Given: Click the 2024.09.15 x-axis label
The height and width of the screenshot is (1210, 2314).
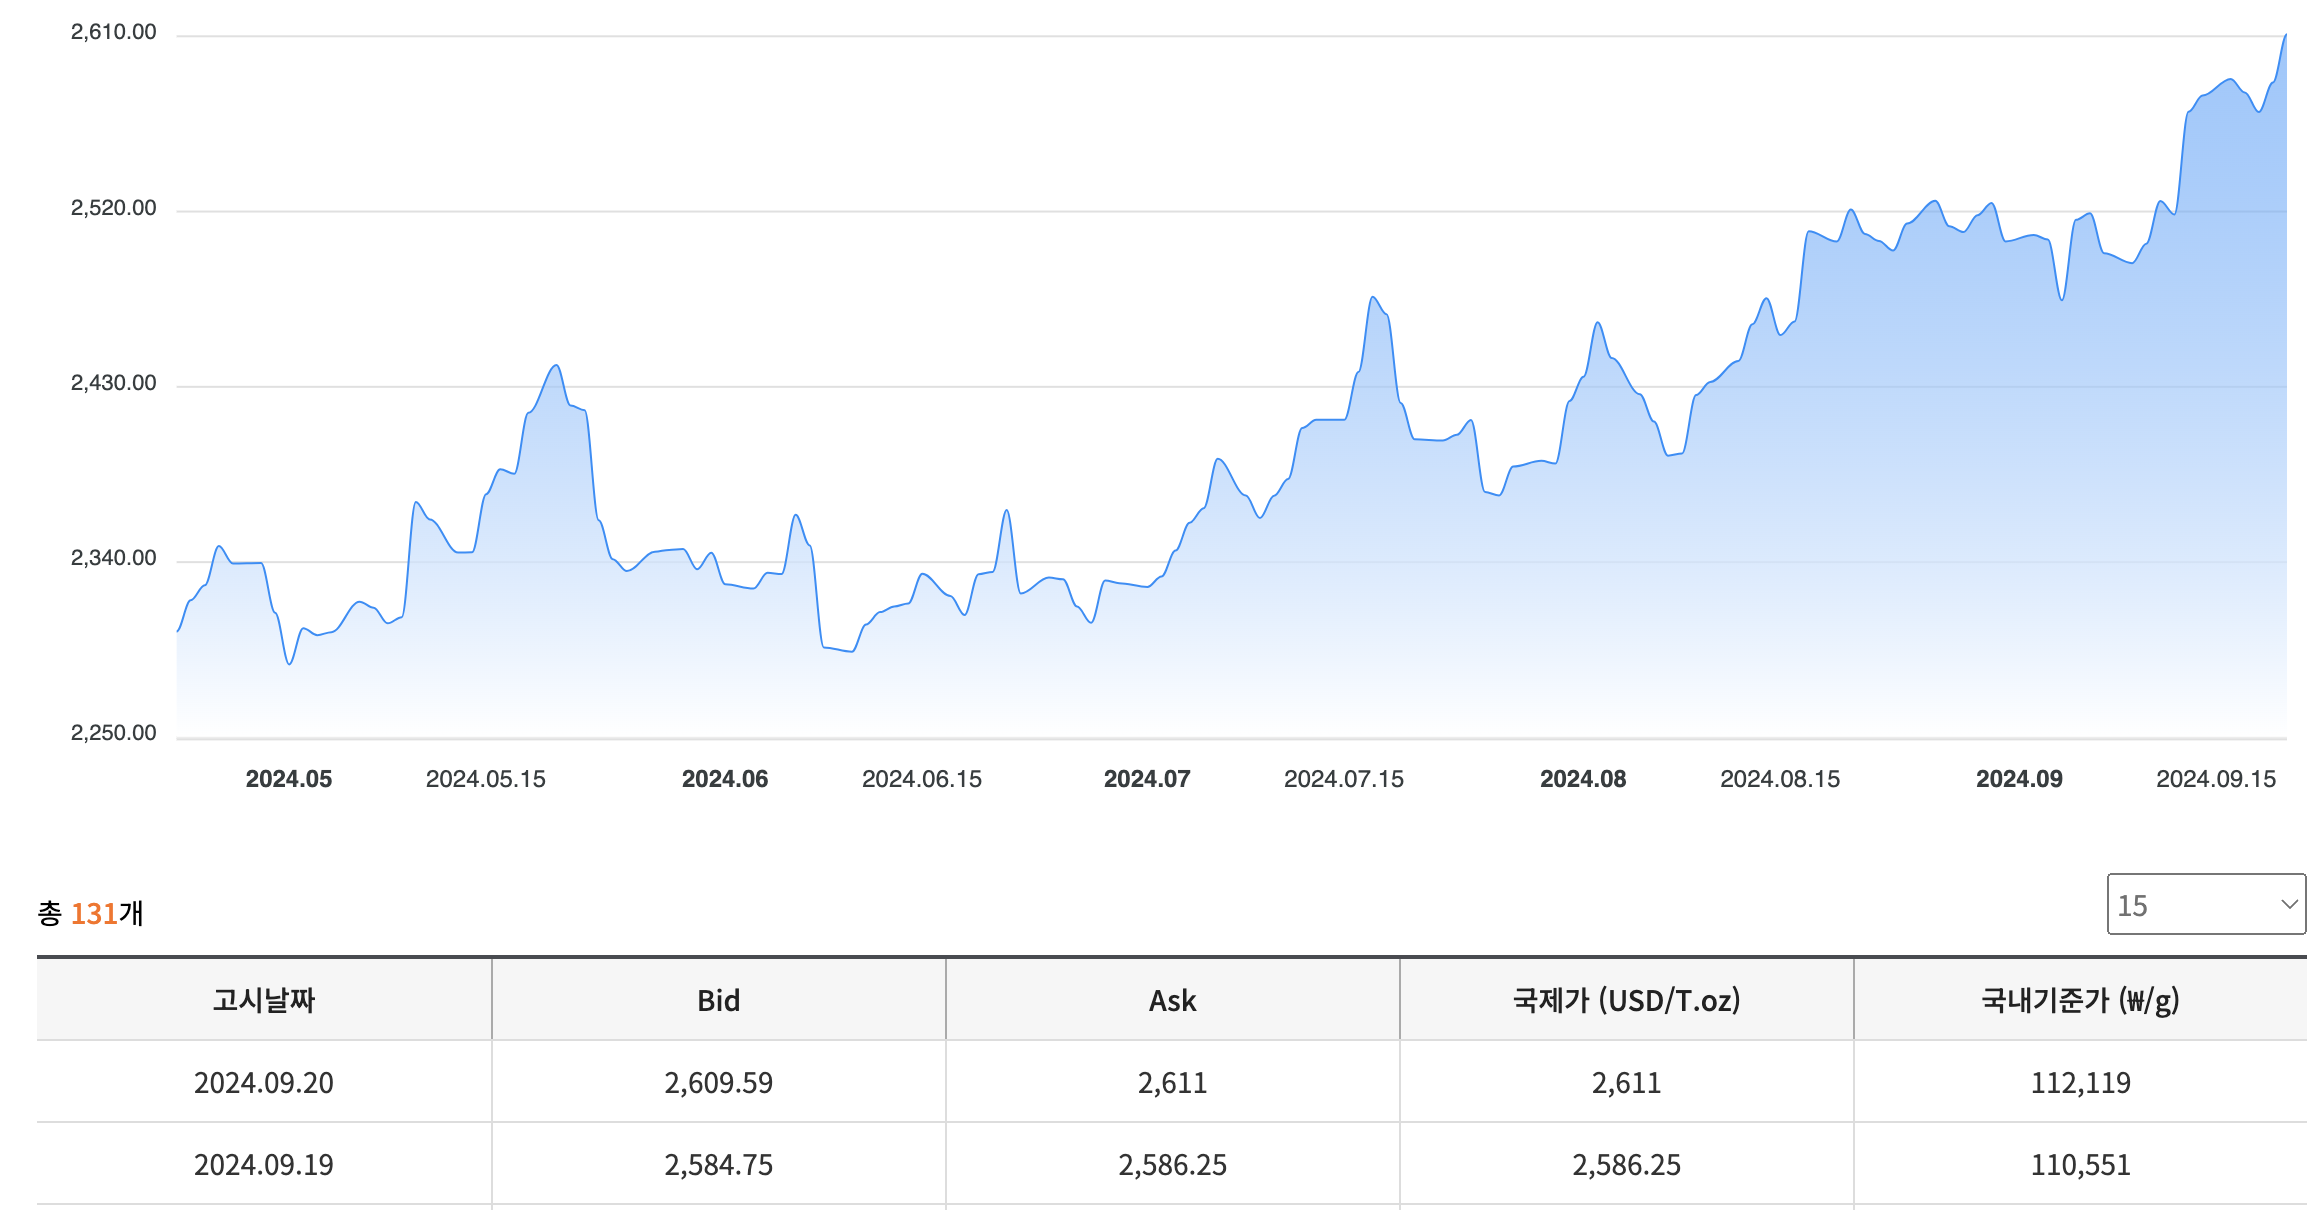Looking at the screenshot, I should [2215, 779].
